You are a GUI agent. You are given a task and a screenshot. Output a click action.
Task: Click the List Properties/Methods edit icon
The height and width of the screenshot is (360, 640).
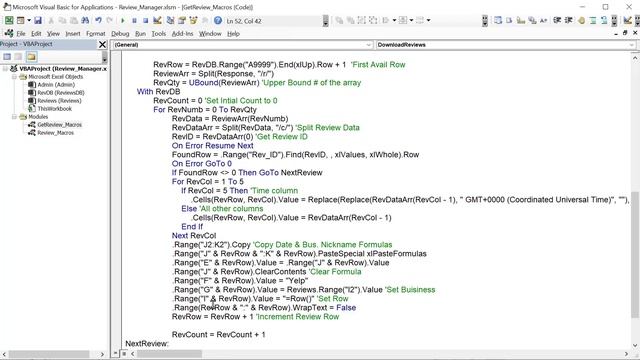[x=498, y=20]
